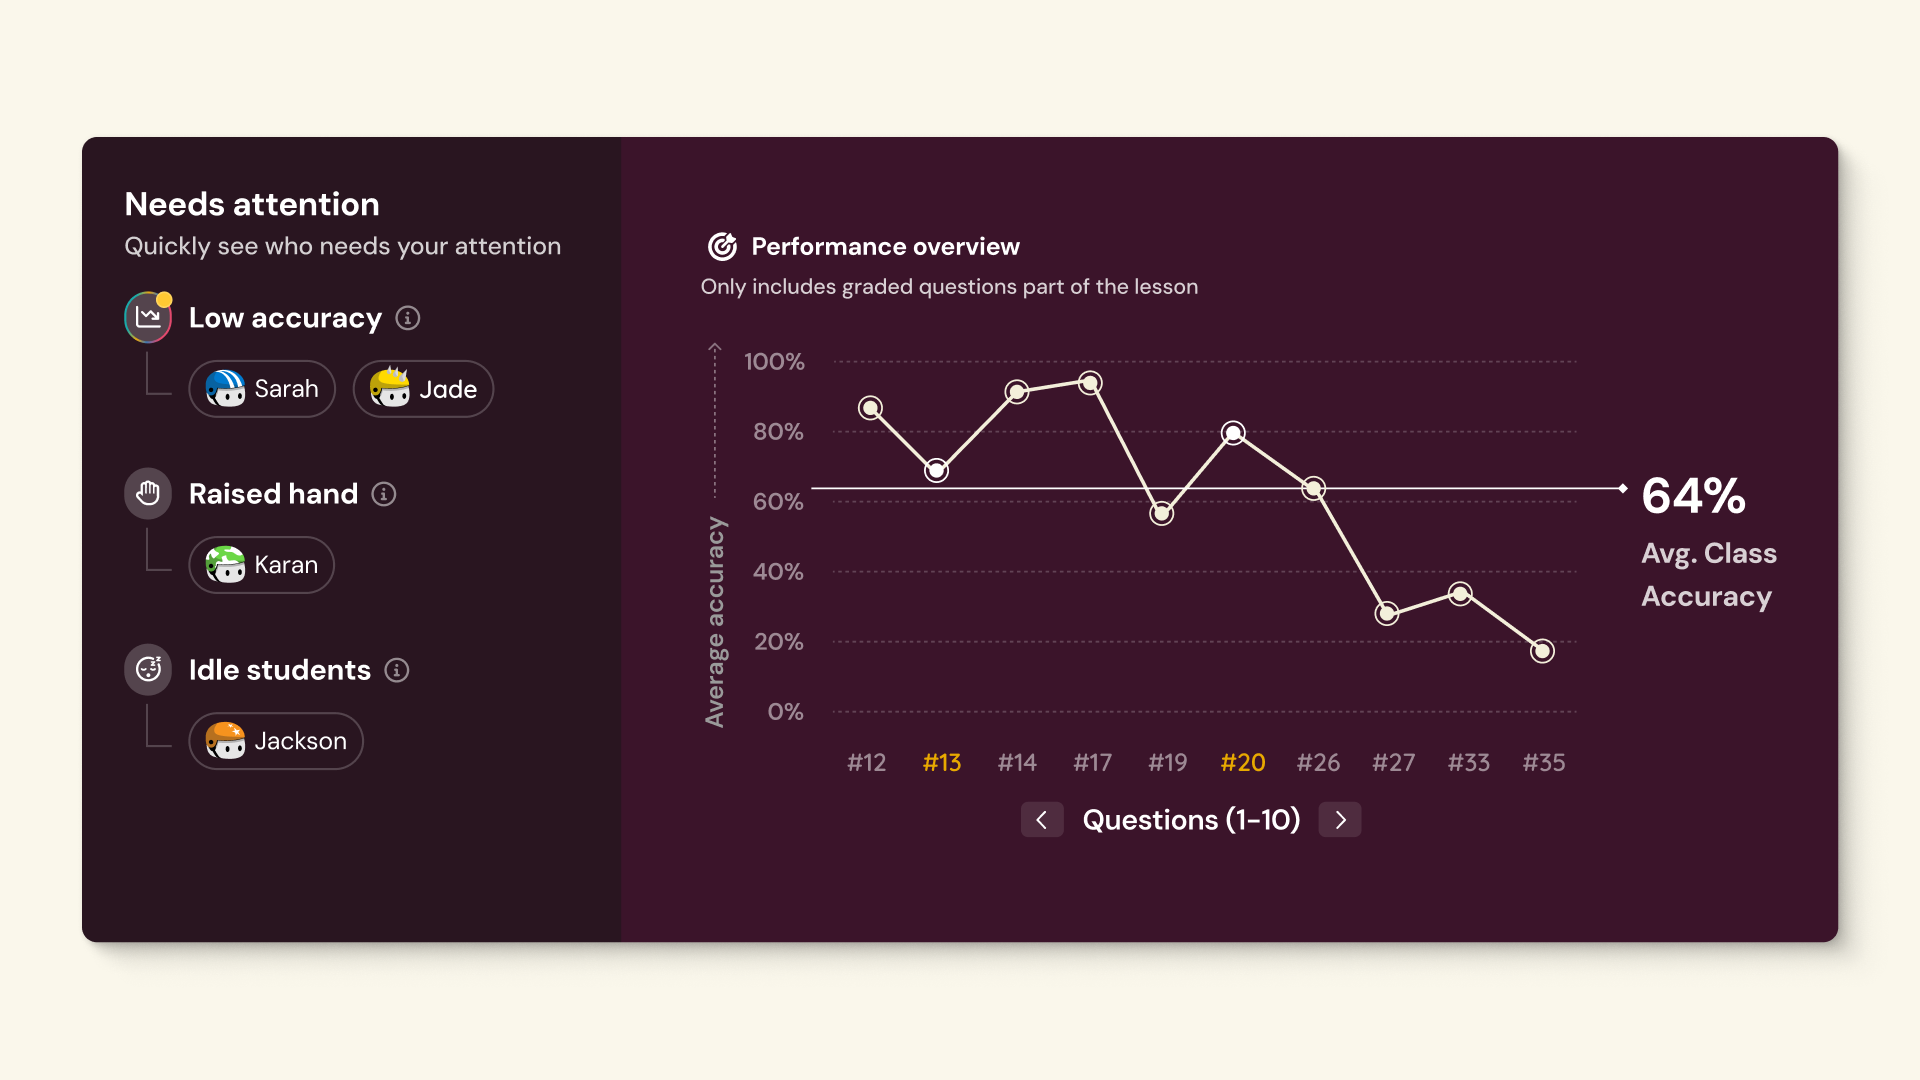The width and height of the screenshot is (1920, 1080).
Task: Show info icon next to Raised hand
Action: coord(384,494)
